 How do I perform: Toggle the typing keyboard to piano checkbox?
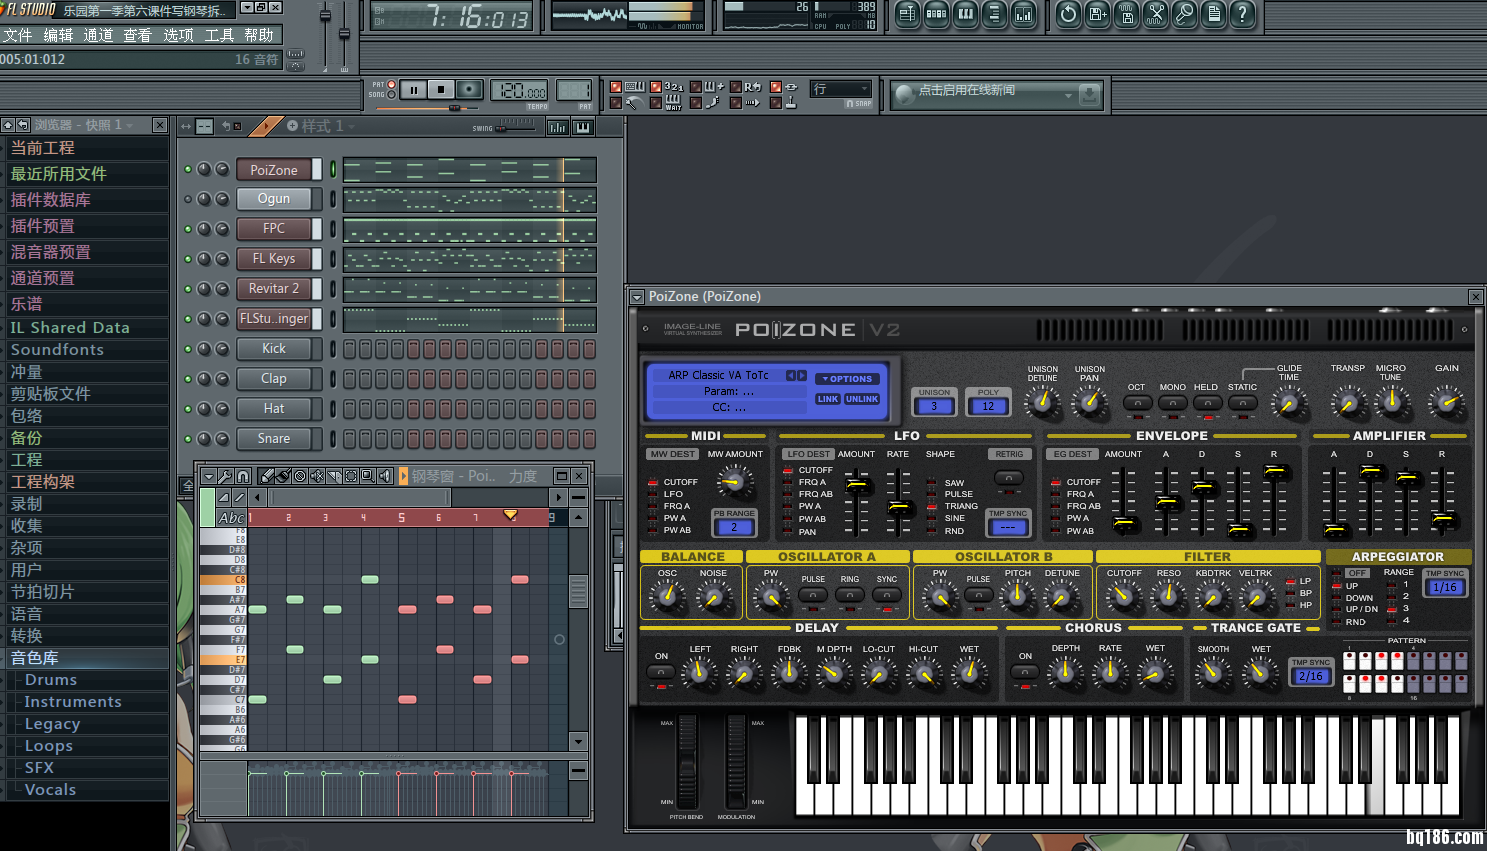(x=616, y=87)
